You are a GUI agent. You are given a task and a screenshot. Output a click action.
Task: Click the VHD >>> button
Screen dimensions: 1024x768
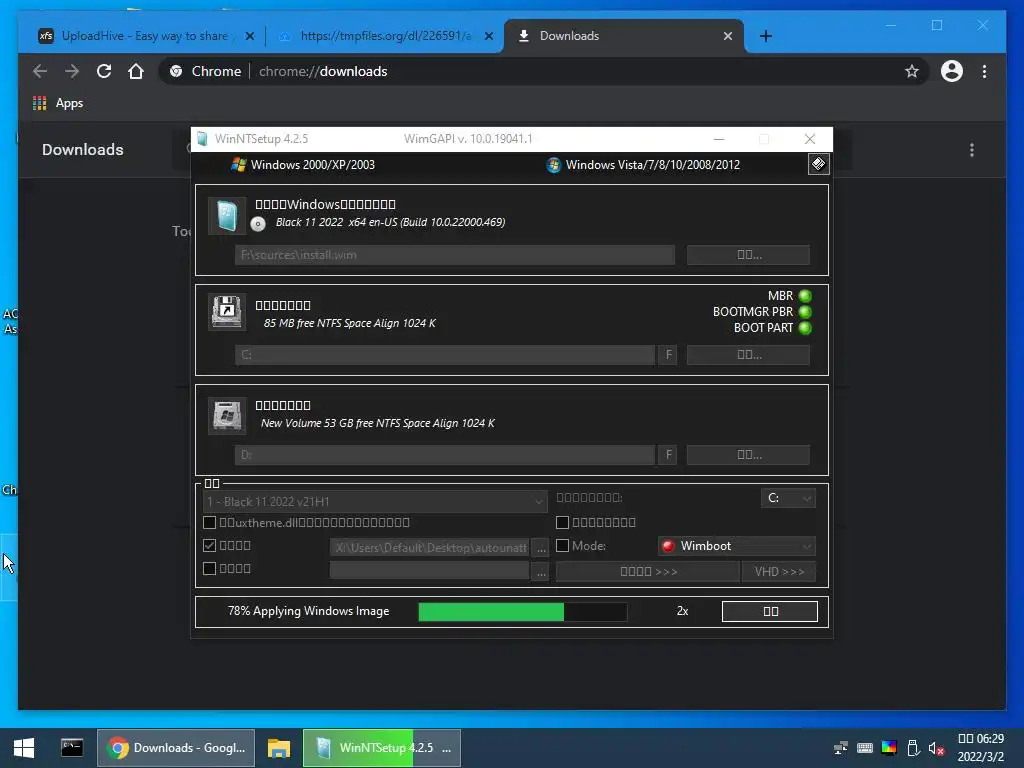click(x=779, y=571)
